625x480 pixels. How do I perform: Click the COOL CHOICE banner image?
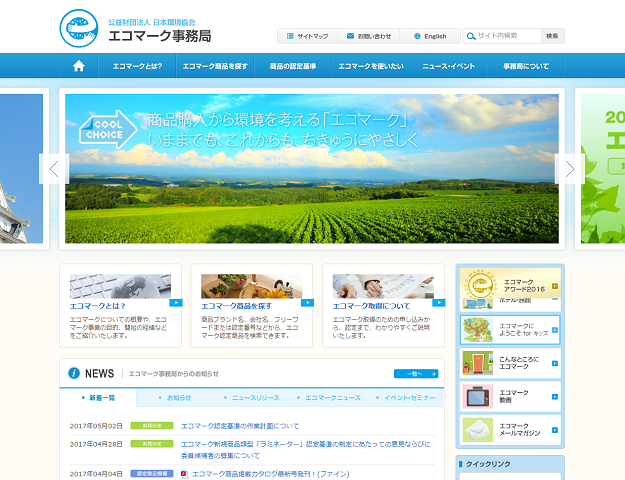click(312, 169)
